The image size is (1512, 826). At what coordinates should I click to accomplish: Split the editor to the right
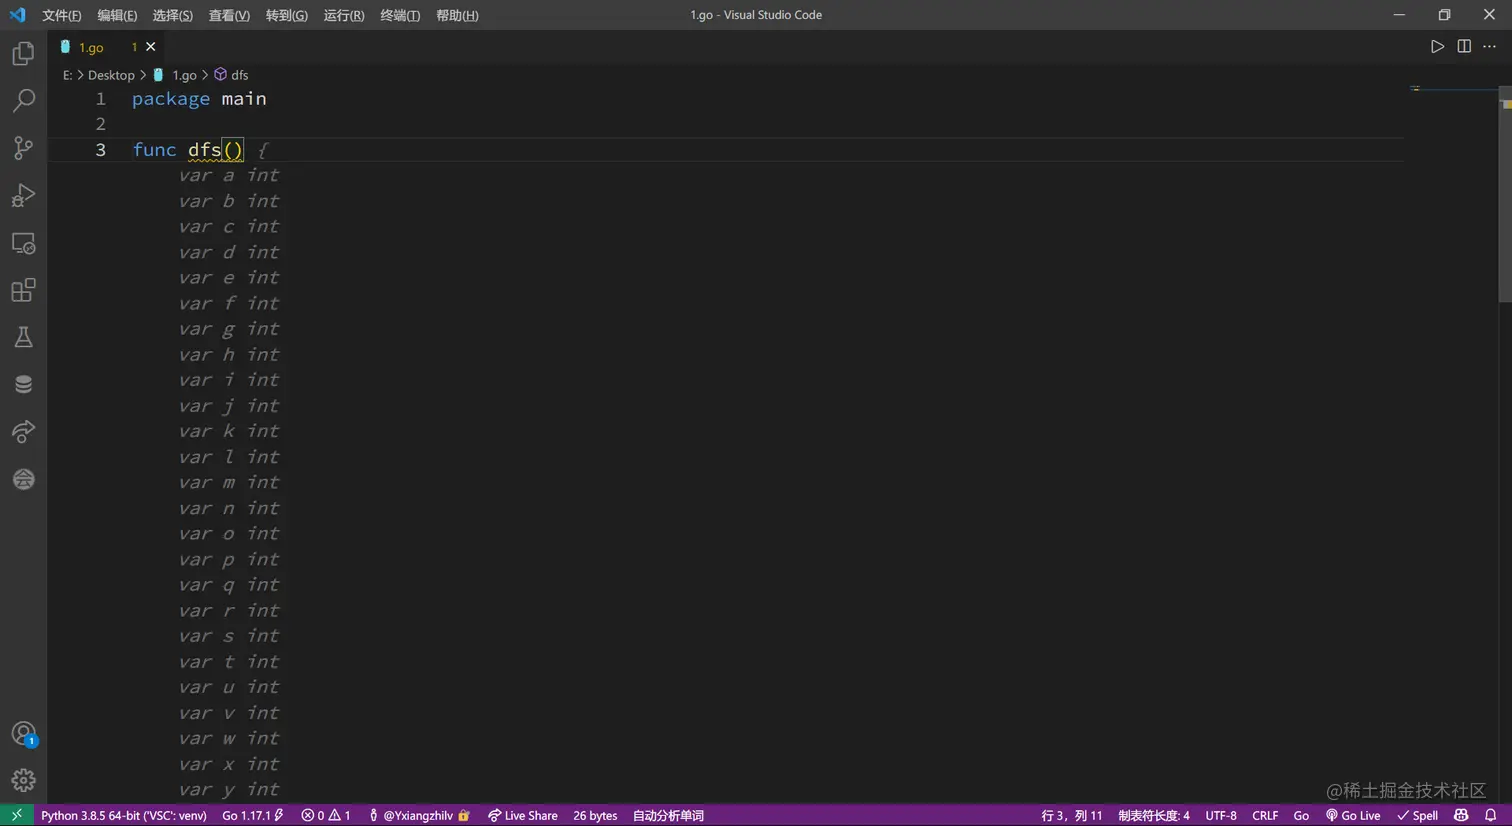coord(1464,46)
